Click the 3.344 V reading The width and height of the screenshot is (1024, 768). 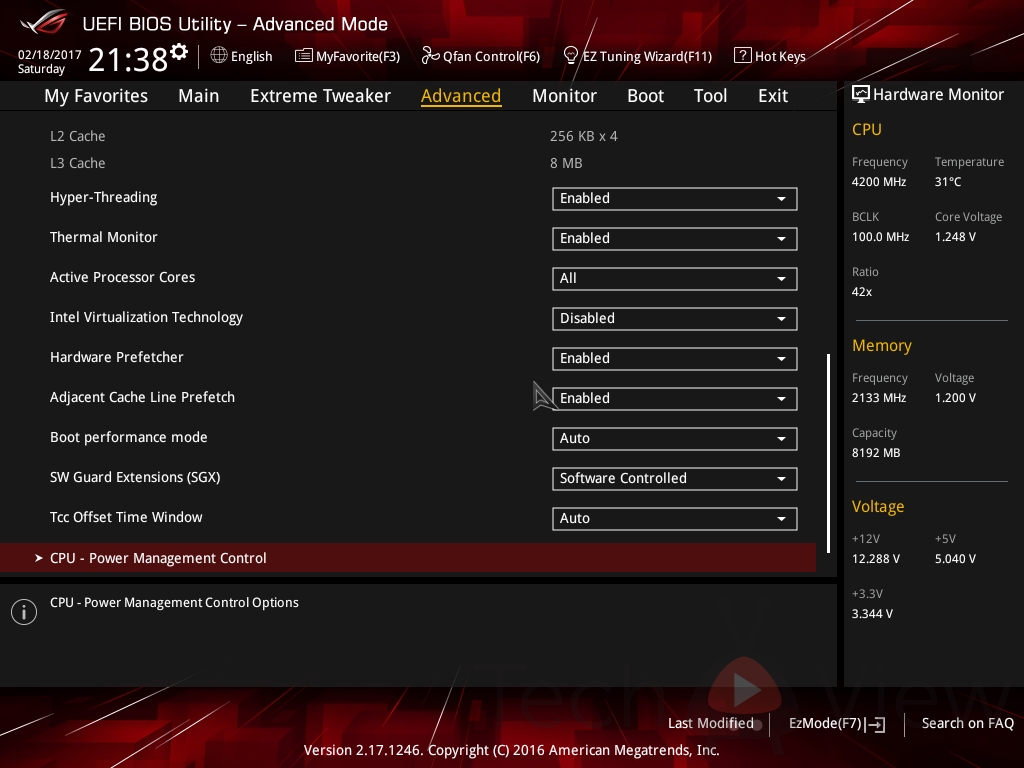pos(872,614)
